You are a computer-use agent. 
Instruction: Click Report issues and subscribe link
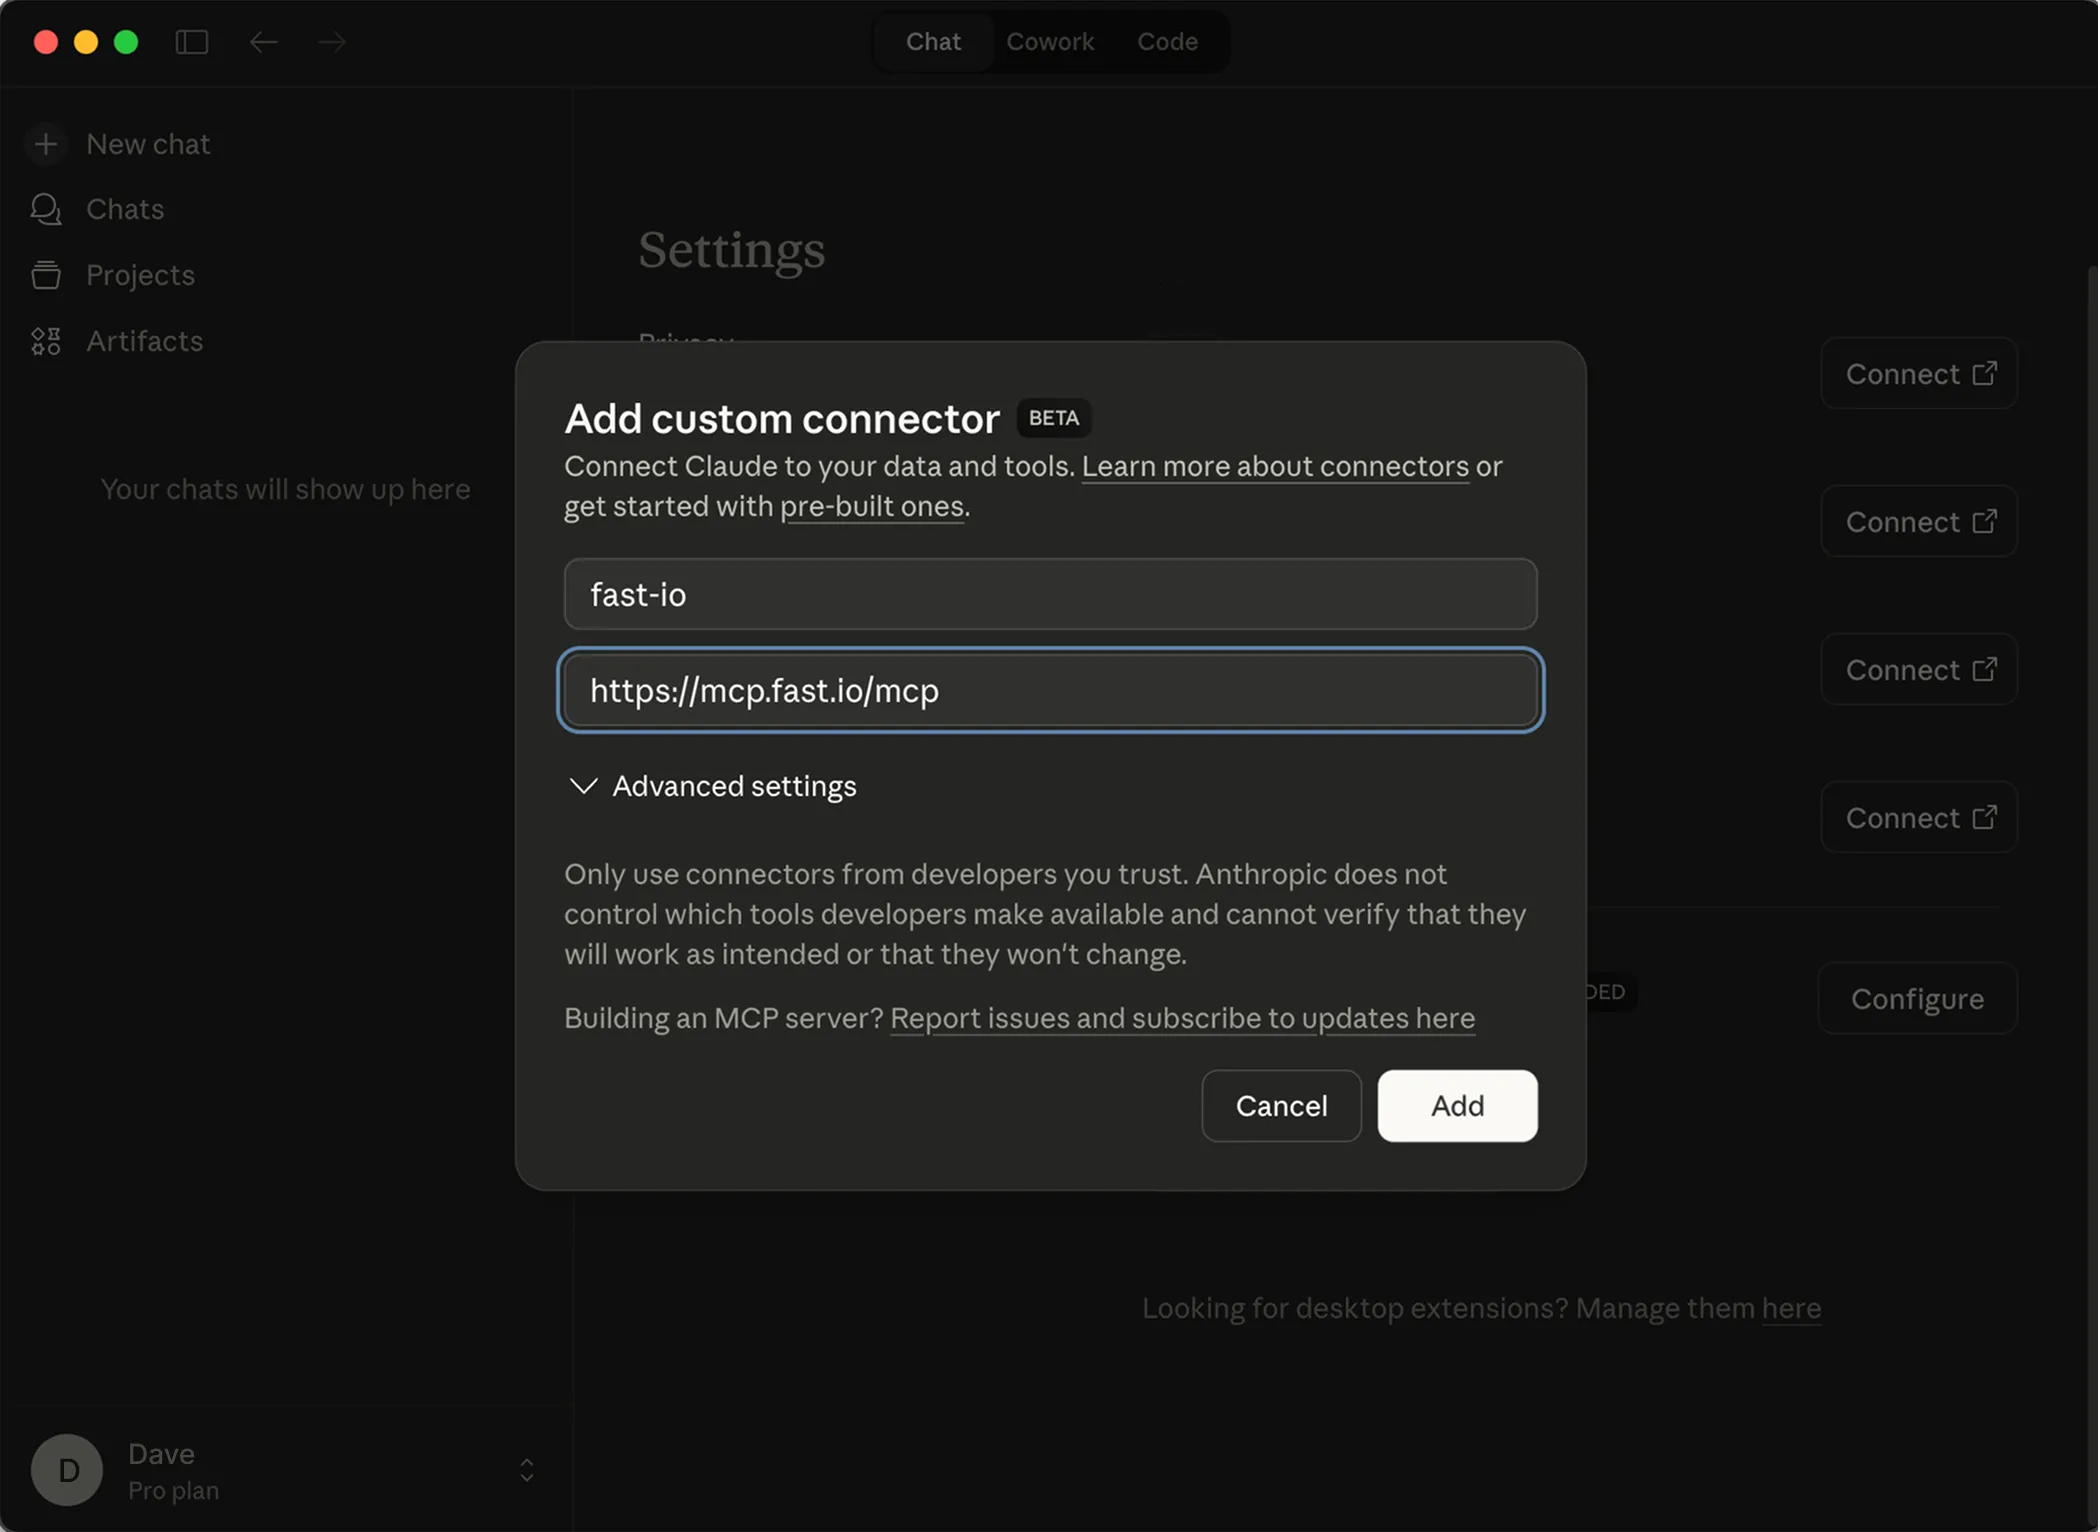pos(1182,1018)
